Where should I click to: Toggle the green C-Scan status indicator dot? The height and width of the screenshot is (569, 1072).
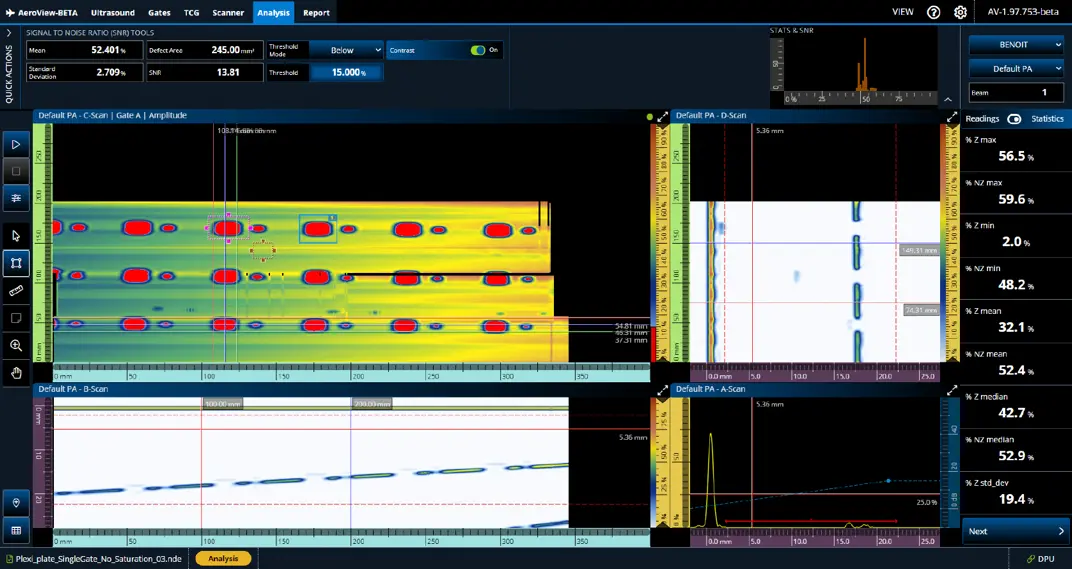[x=649, y=117]
